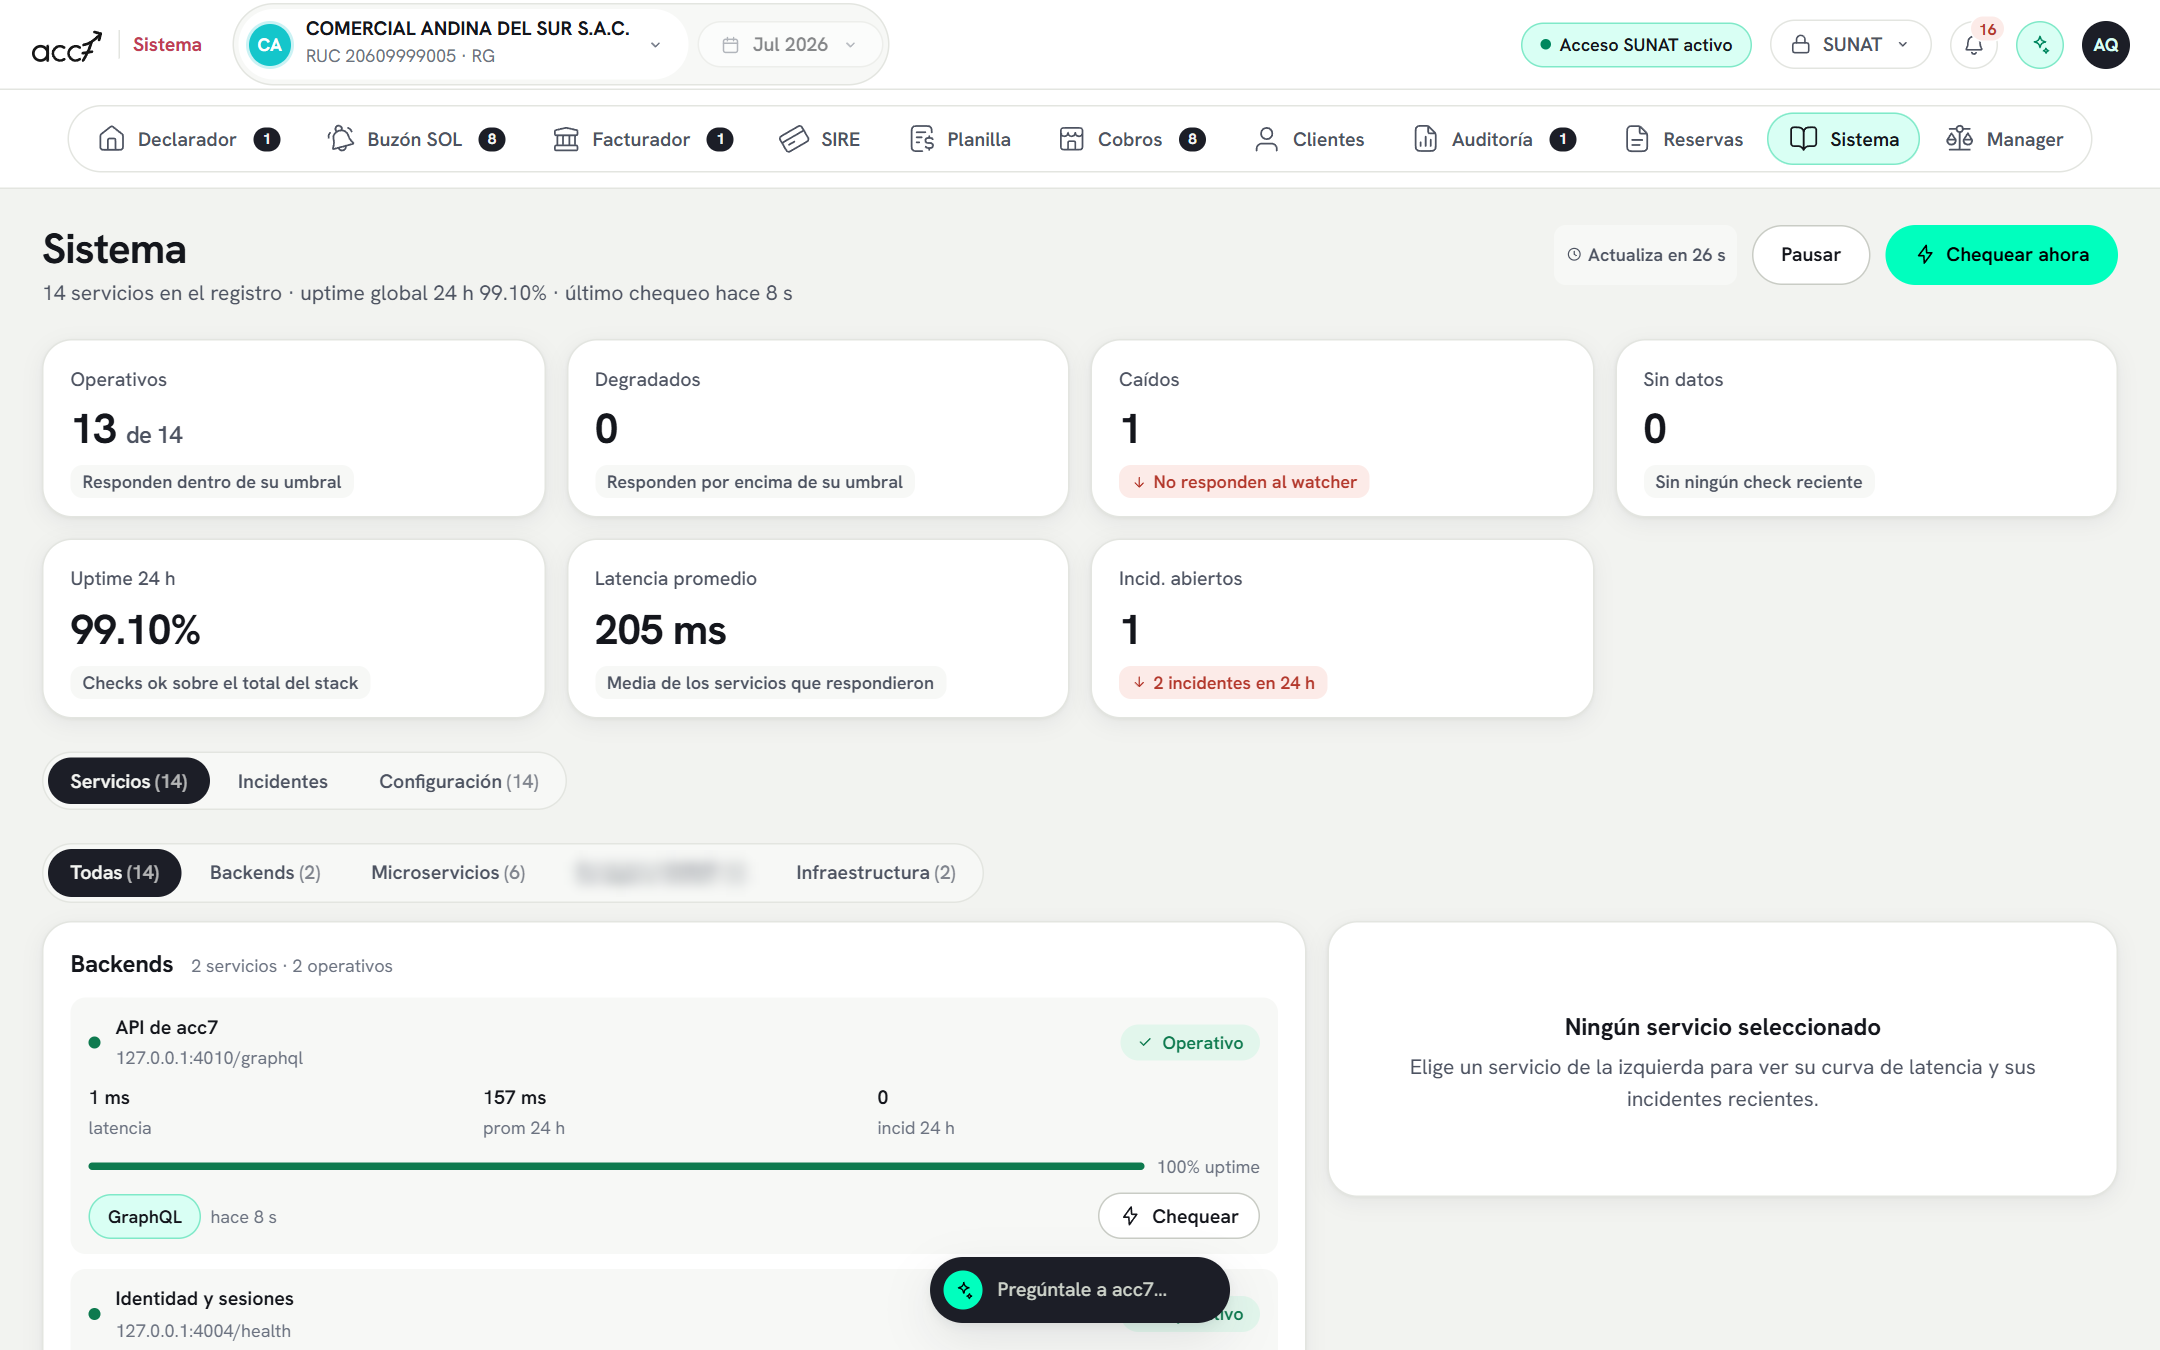Select the Todas (14) filter
The height and width of the screenshot is (1350, 2160).
(115, 873)
